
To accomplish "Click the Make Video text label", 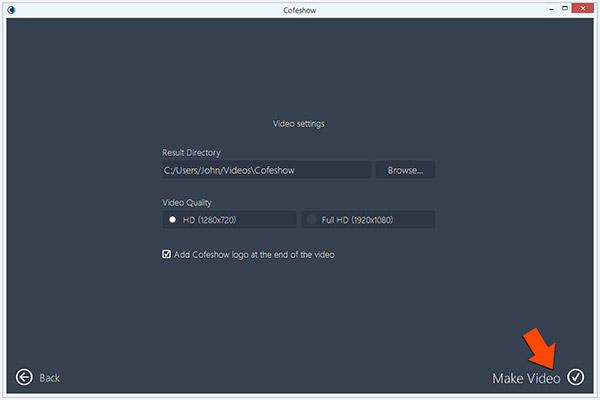I will point(526,378).
